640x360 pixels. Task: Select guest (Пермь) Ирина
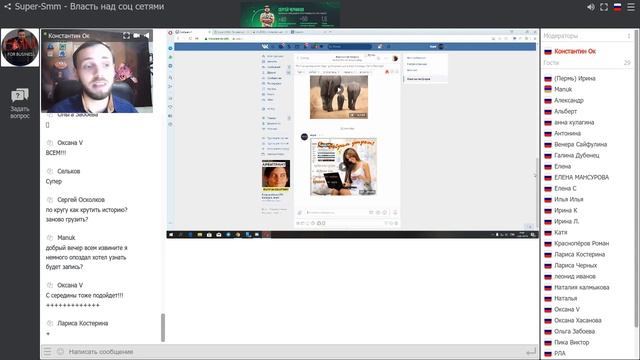(x=575, y=78)
